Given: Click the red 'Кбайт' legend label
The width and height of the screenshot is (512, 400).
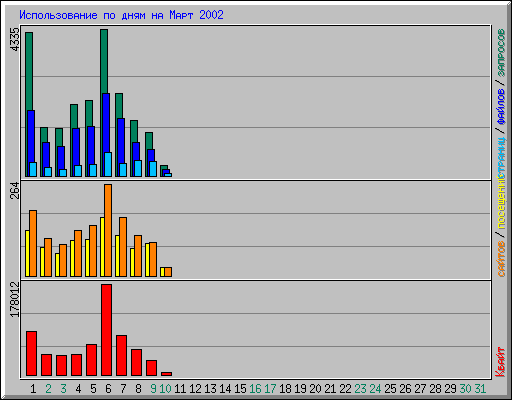Looking at the screenshot, I should pyautogui.click(x=500, y=362).
